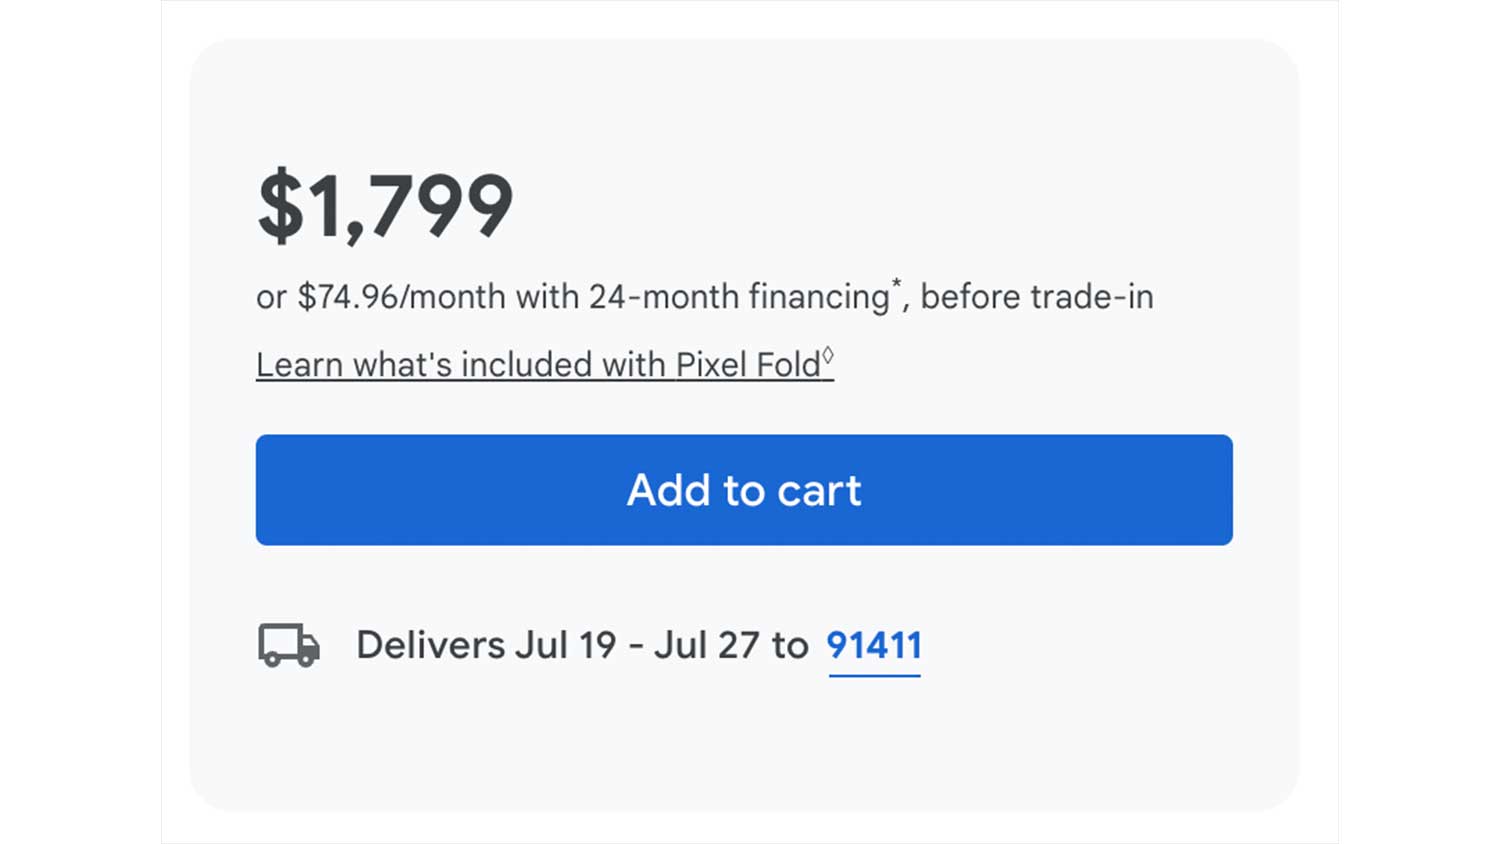Screen dimensions: 1500x844
Task: Click Pixel Fold in the underlined link
Action: point(748,365)
